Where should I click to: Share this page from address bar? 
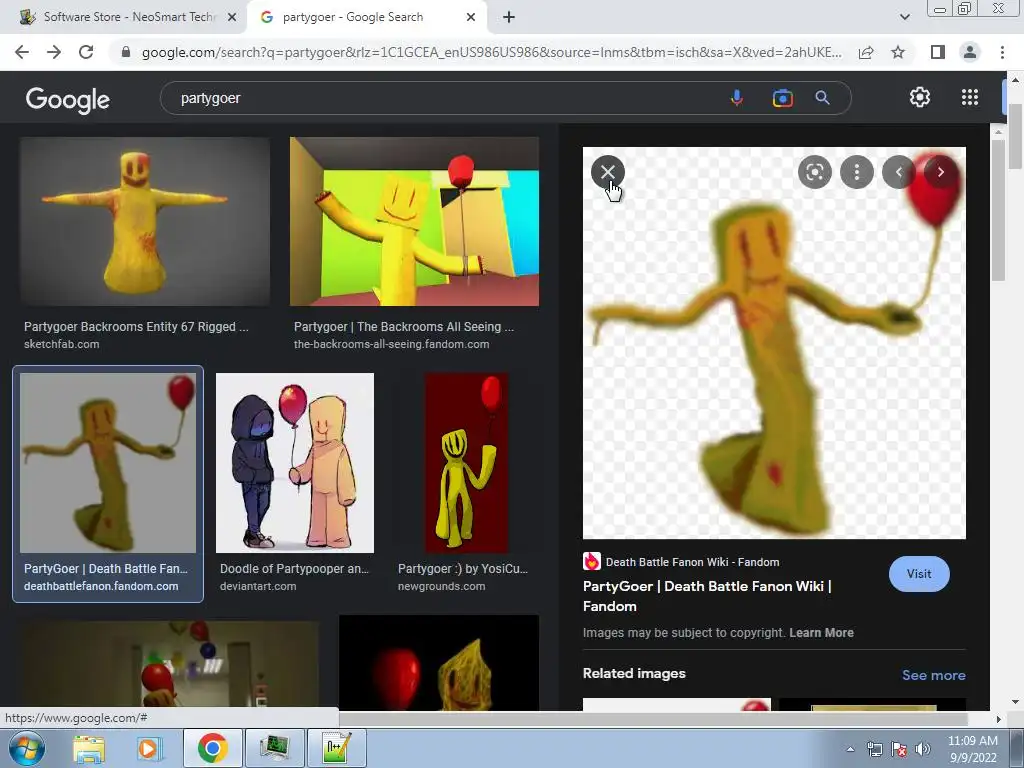(x=866, y=52)
